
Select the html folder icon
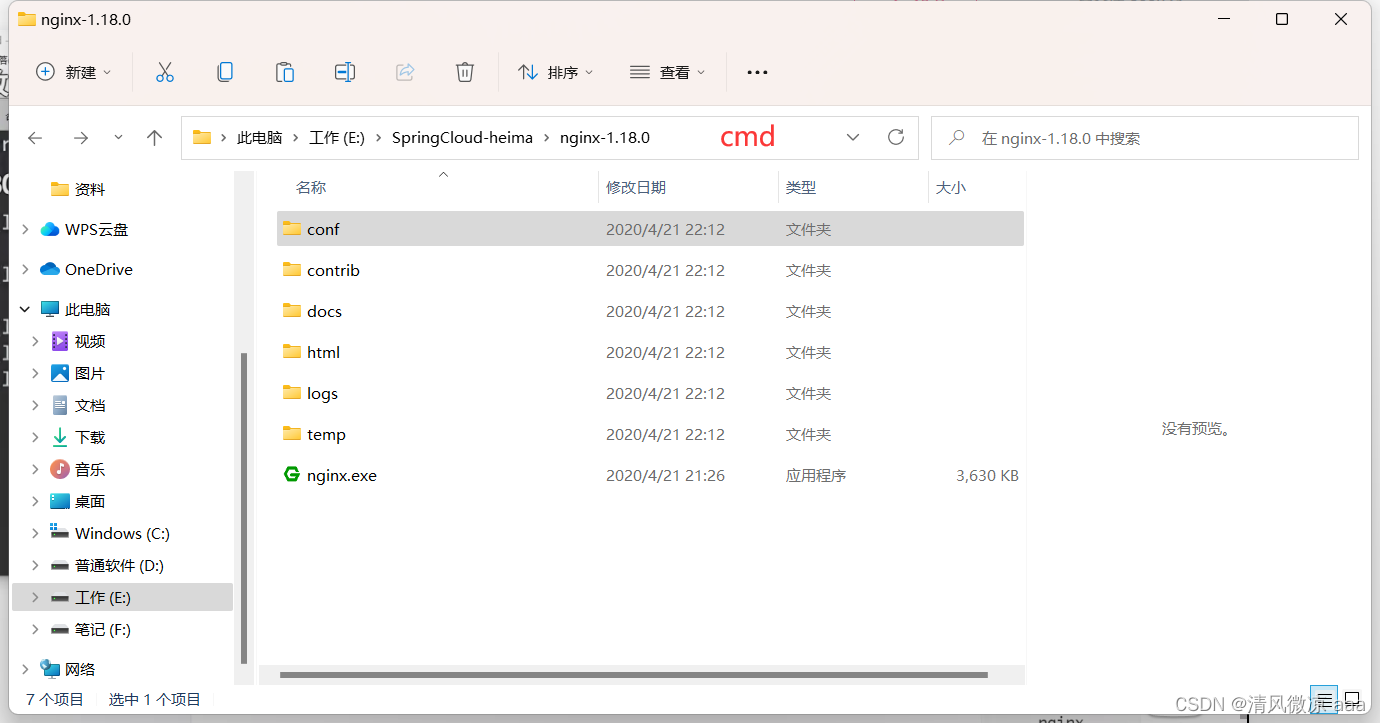click(x=292, y=352)
